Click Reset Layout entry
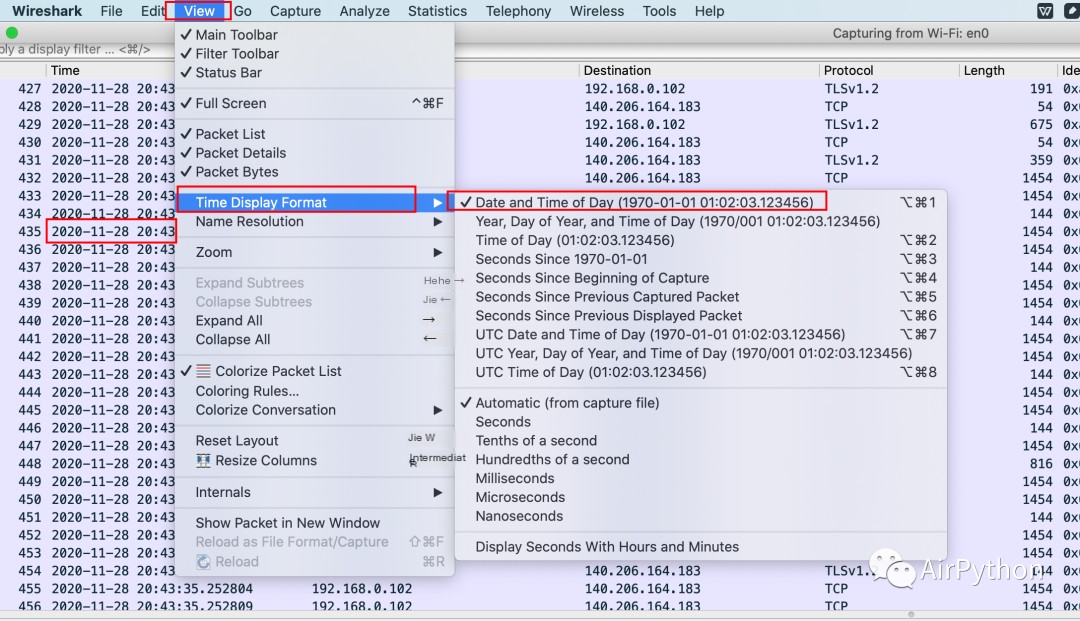Image resolution: width=1080 pixels, height=621 pixels. tap(315, 441)
